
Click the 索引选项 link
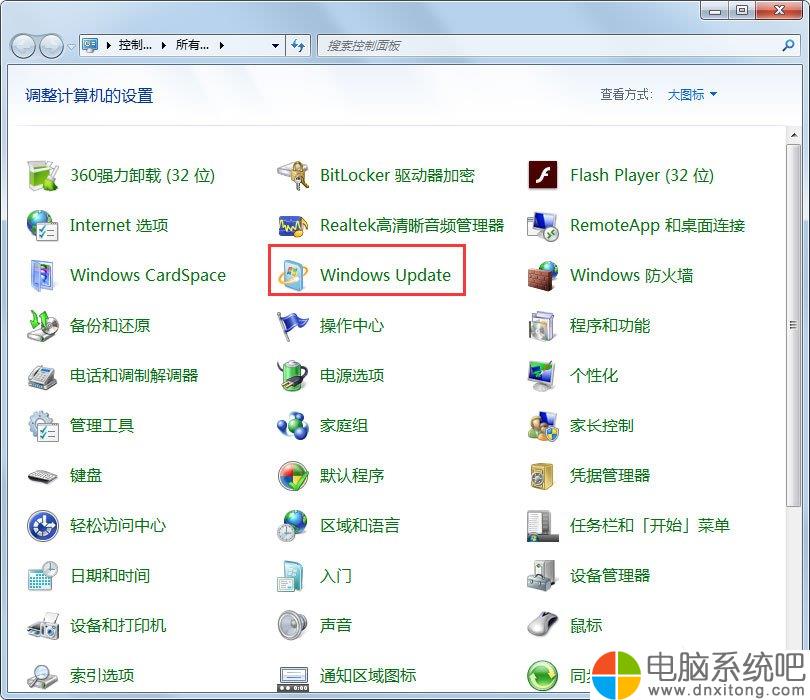click(102, 676)
